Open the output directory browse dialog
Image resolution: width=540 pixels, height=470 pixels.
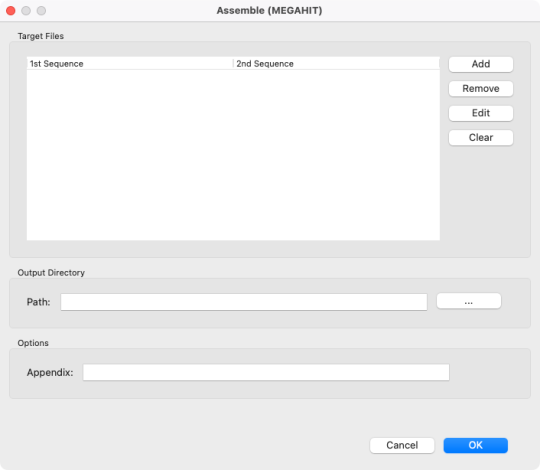[469, 301]
